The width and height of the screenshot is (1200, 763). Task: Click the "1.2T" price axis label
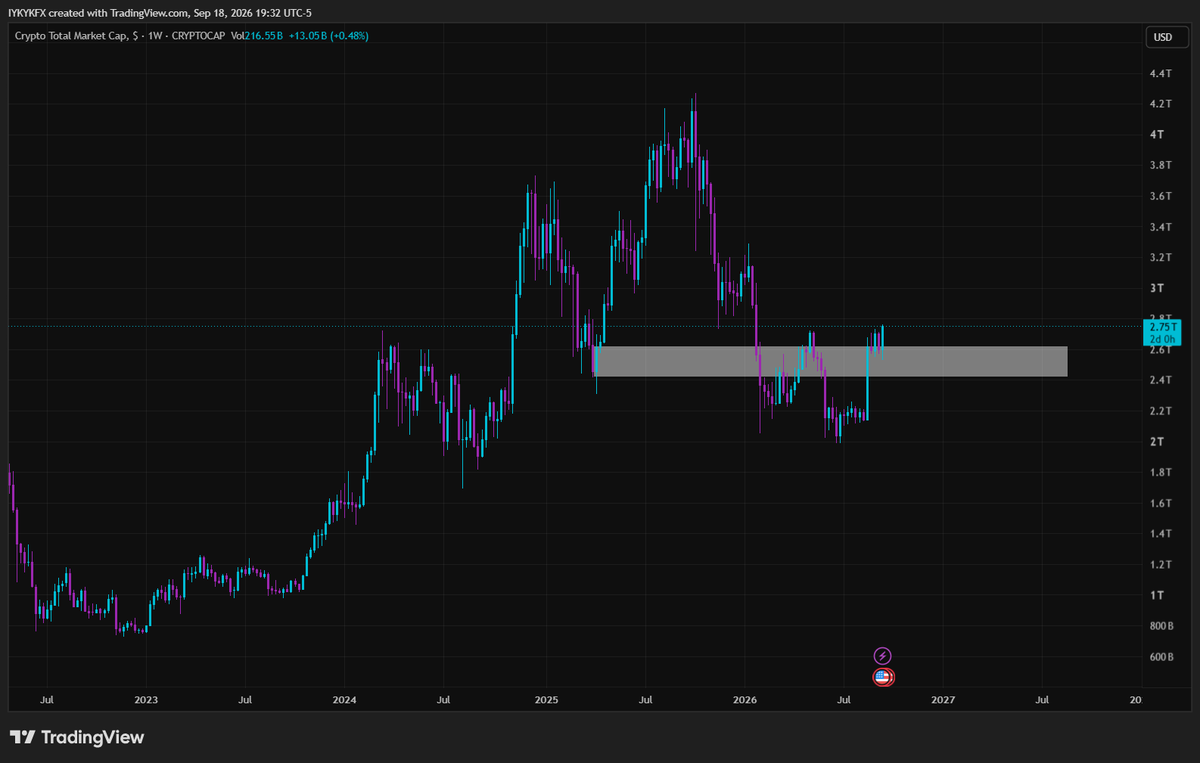[x=1161, y=564]
